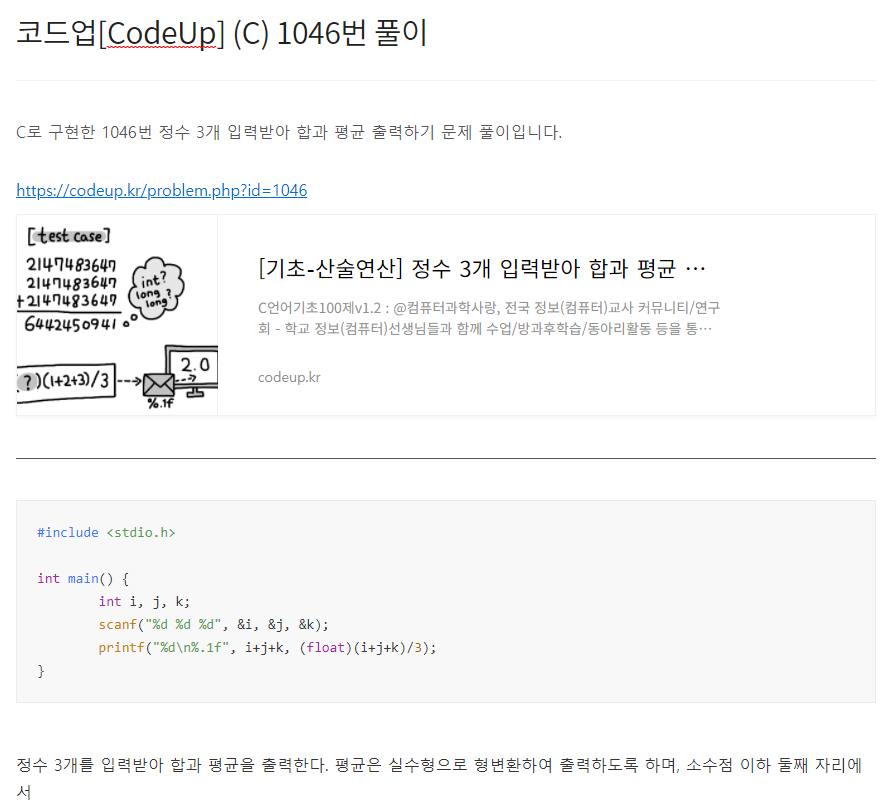Click the code line '#include <stdio.h>'

106,533
